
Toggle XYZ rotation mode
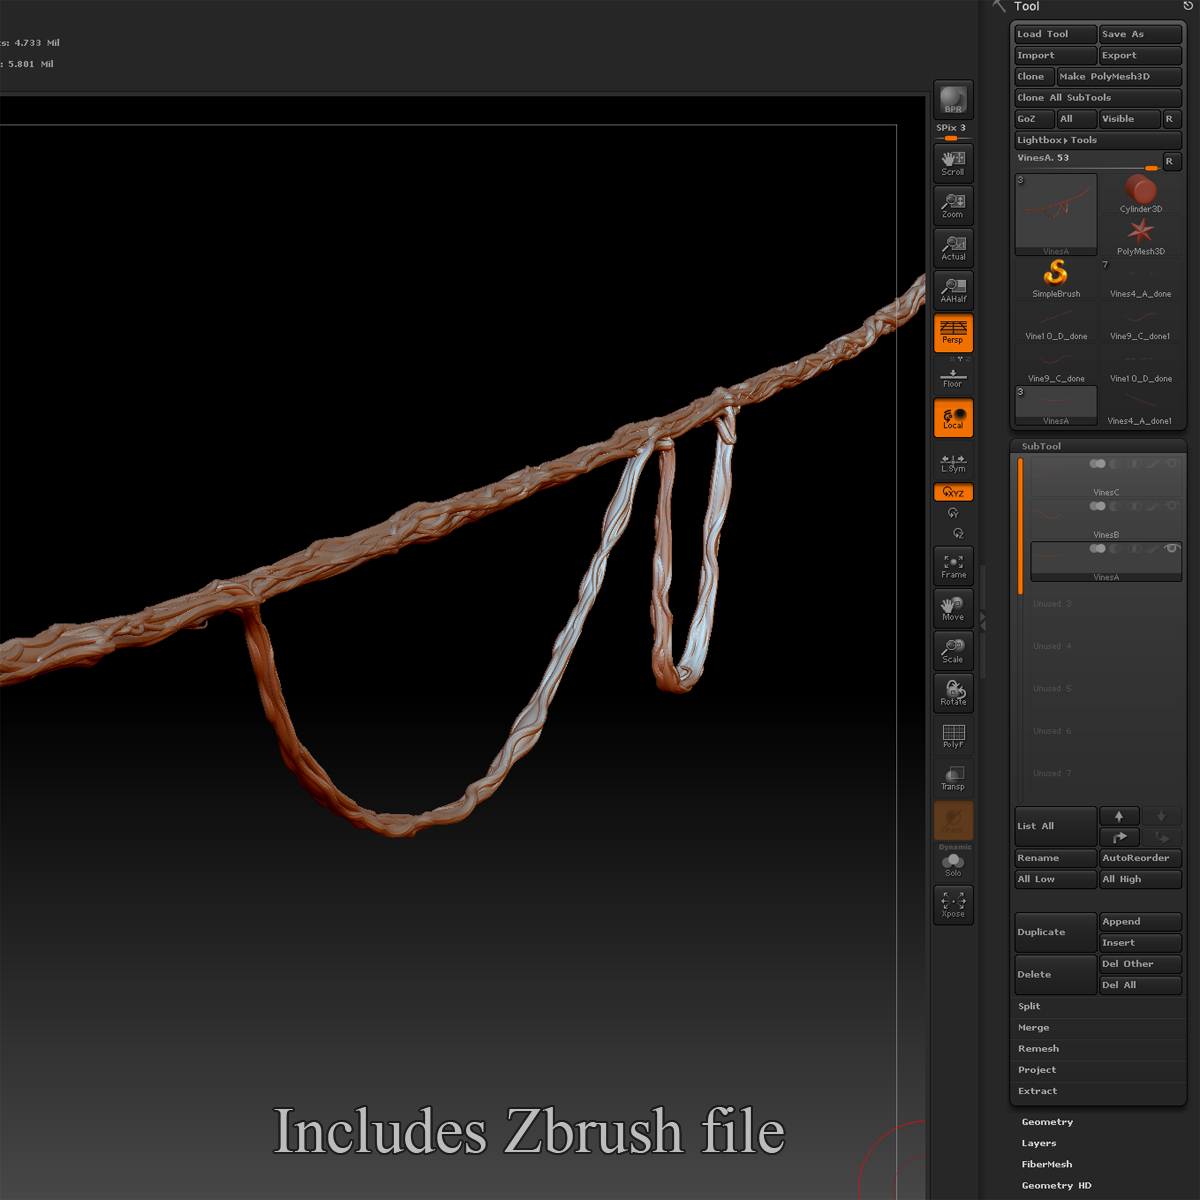[953, 492]
